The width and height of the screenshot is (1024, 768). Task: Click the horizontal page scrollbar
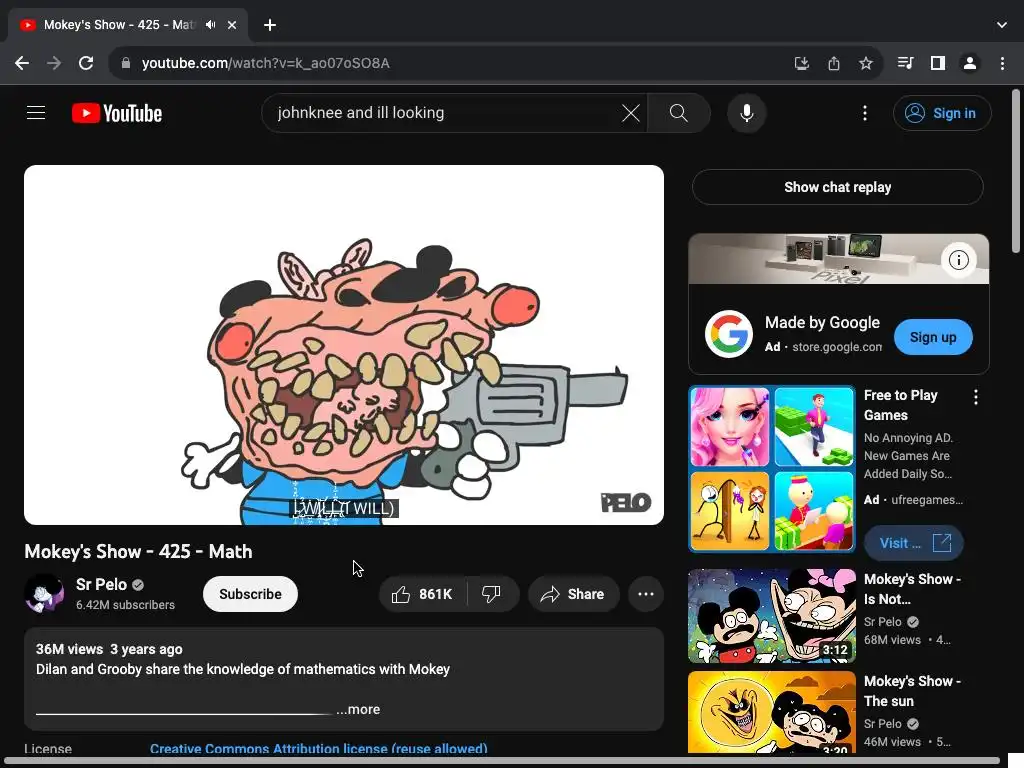coord(503,761)
